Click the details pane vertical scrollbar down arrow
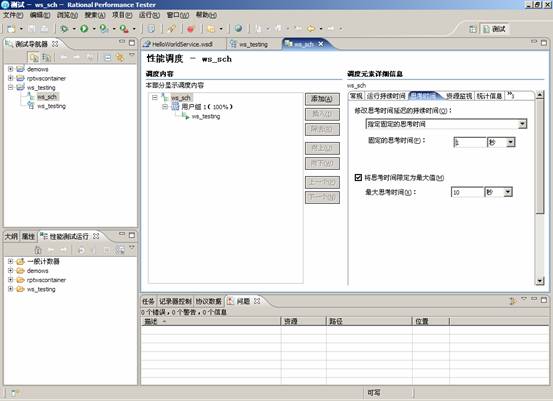The image size is (553, 401). (x=540, y=281)
